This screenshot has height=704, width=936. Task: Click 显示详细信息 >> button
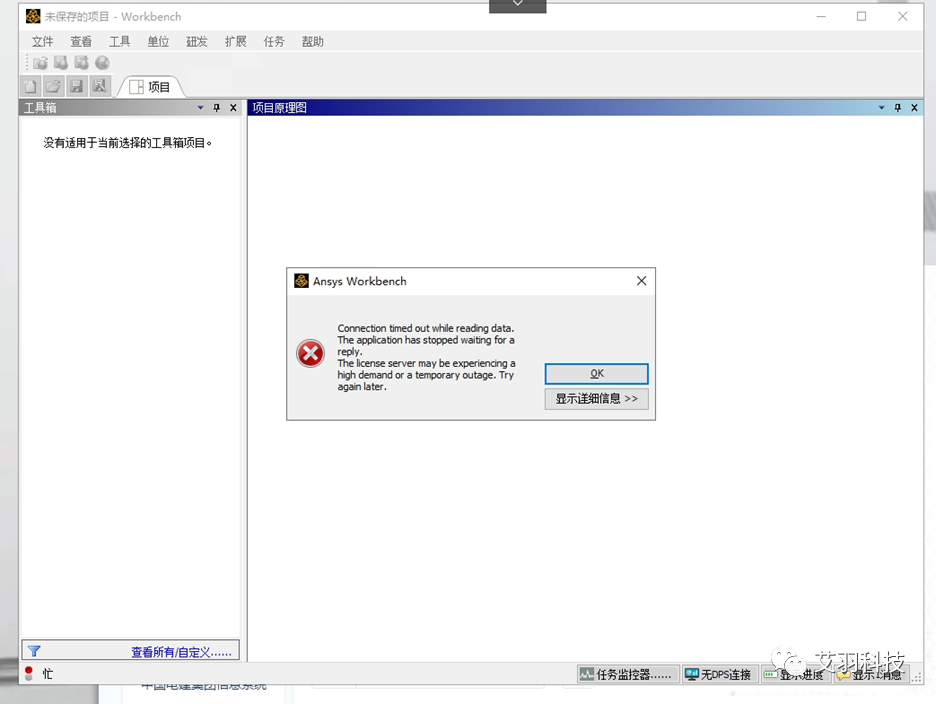point(596,399)
